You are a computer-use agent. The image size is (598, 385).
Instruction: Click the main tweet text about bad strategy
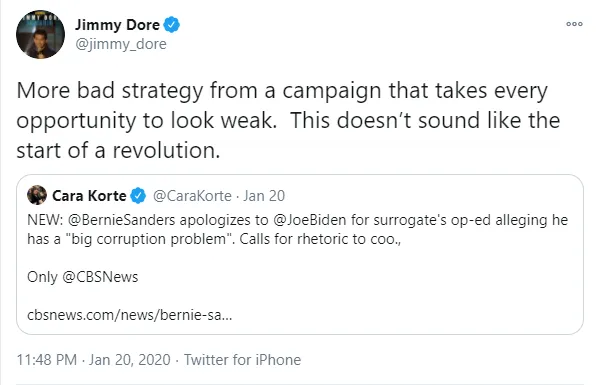coord(288,121)
